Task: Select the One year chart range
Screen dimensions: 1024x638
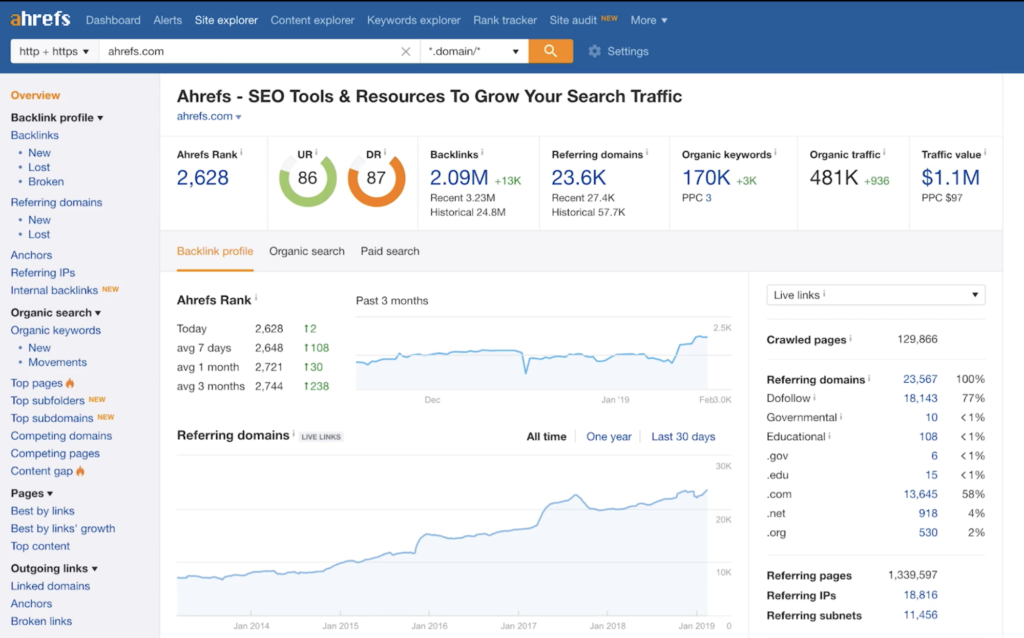Action: pyautogui.click(x=609, y=437)
